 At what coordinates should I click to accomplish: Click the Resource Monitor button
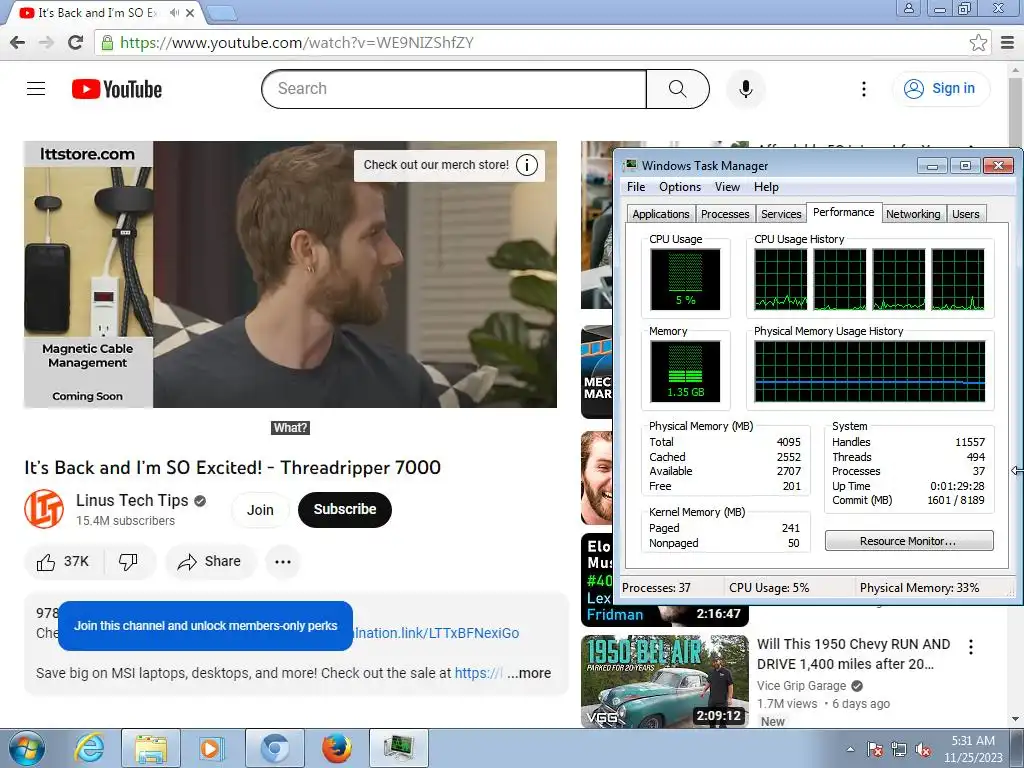[908, 541]
